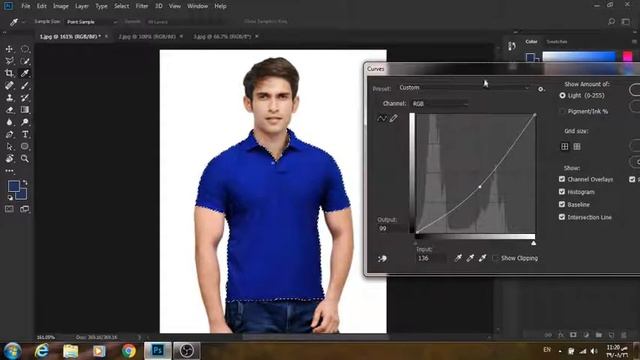Open the Channel RGB dropdown

point(439,104)
